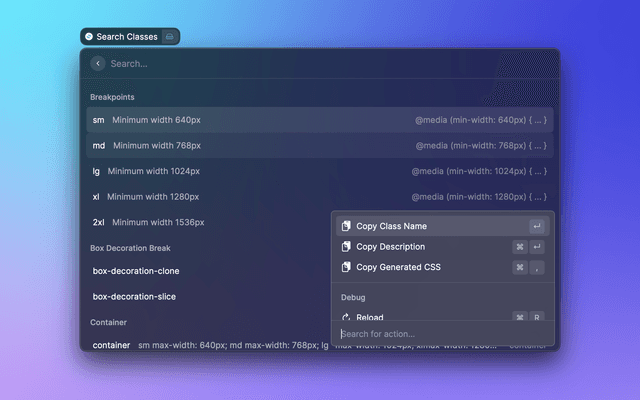Click the Return key badge on Copy Class Name
The width and height of the screenshot is (640, 400).
pyautogui.click(x=537, y=226)
